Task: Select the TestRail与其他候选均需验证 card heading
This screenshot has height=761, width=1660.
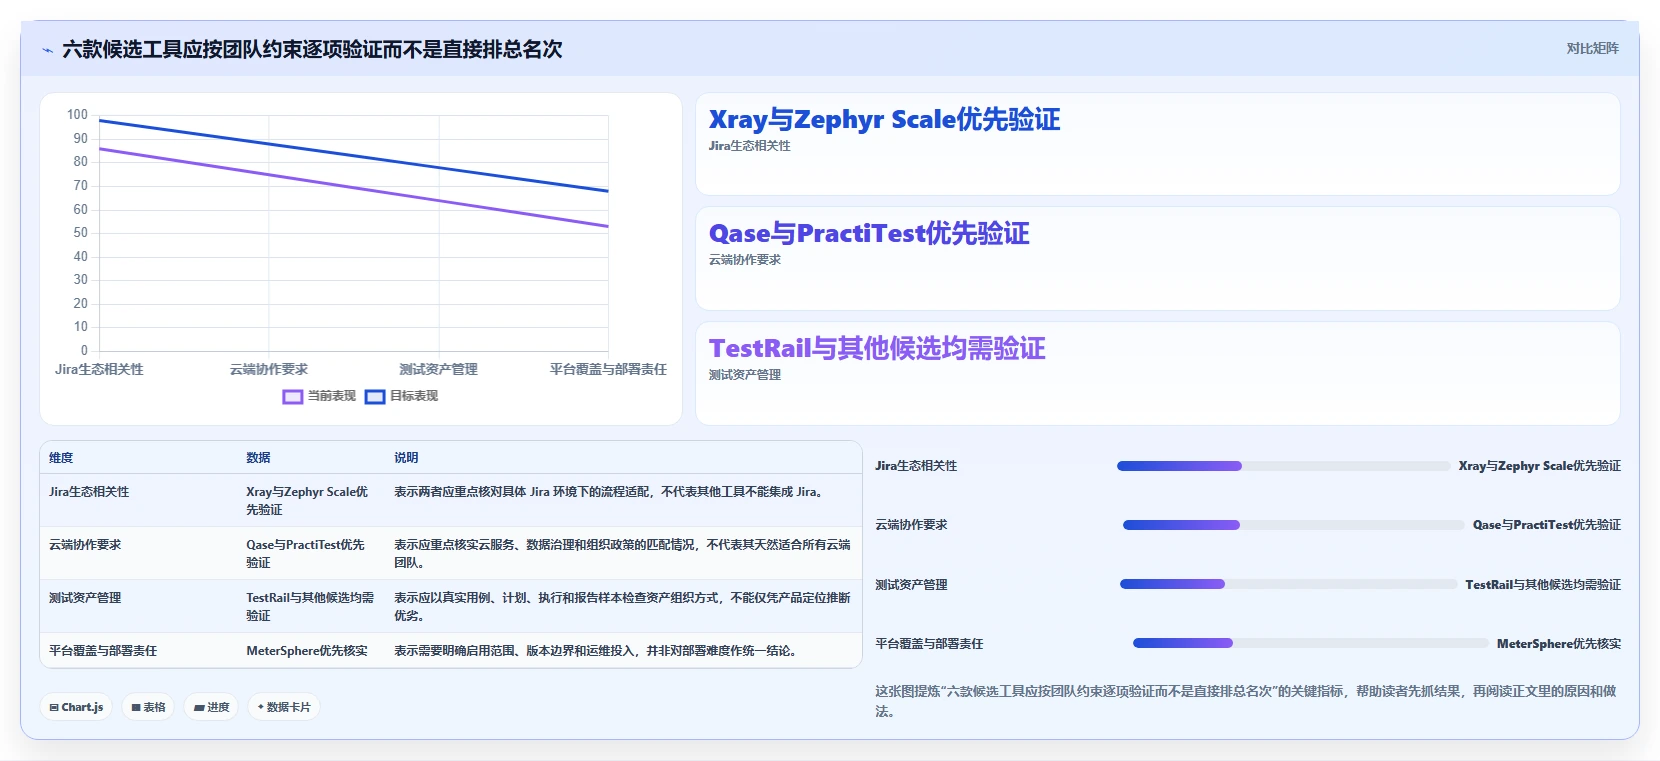Action: coord(877,349)
